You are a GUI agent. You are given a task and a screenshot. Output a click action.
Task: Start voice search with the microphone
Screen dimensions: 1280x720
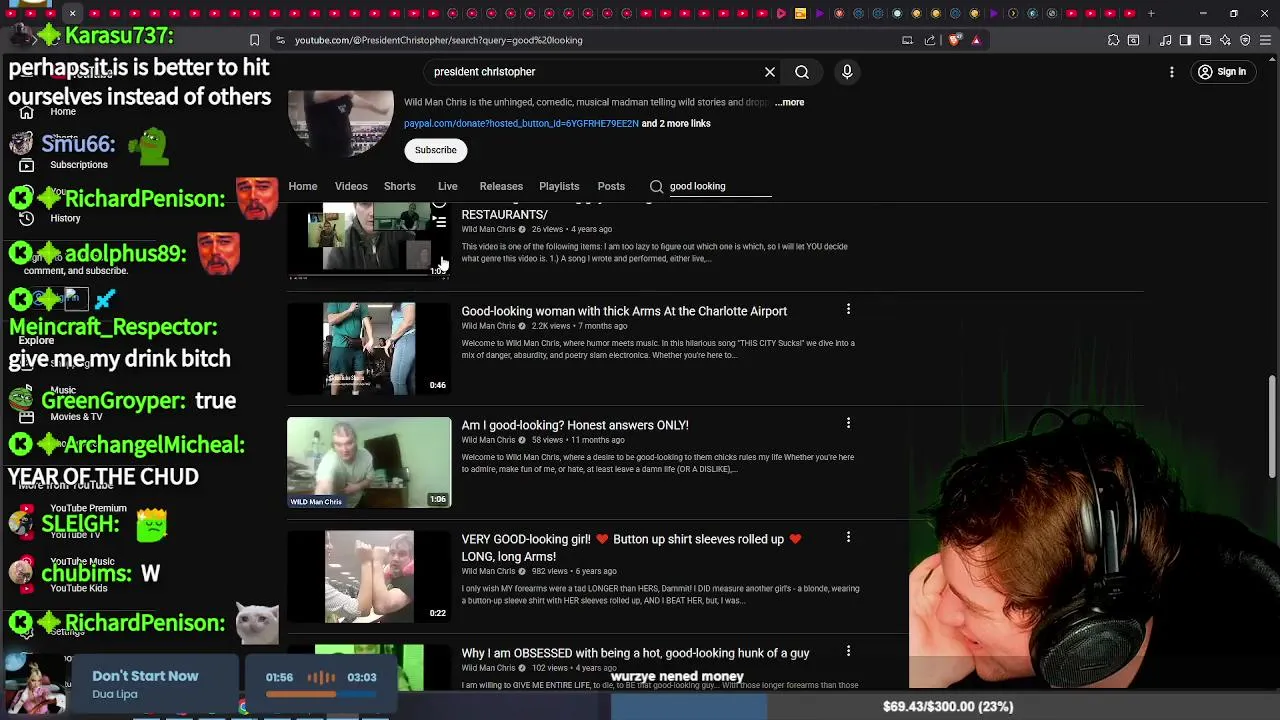pyautogui.click(x=847, y=72)
